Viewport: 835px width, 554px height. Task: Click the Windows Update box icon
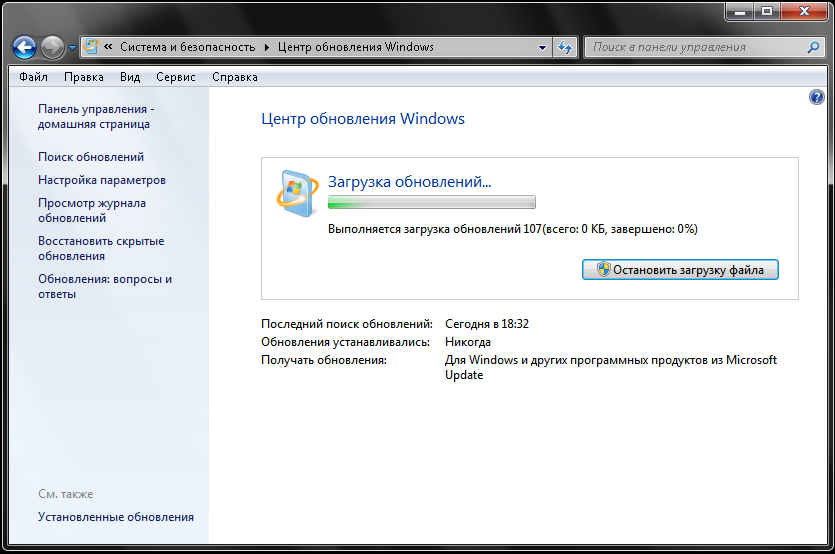tap(297, 193)
